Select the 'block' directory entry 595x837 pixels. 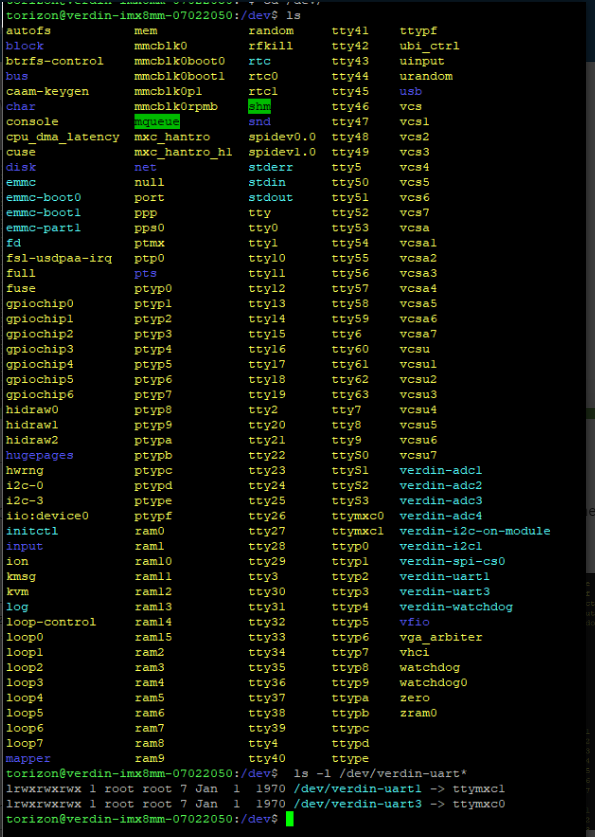[x=25, y=46]
